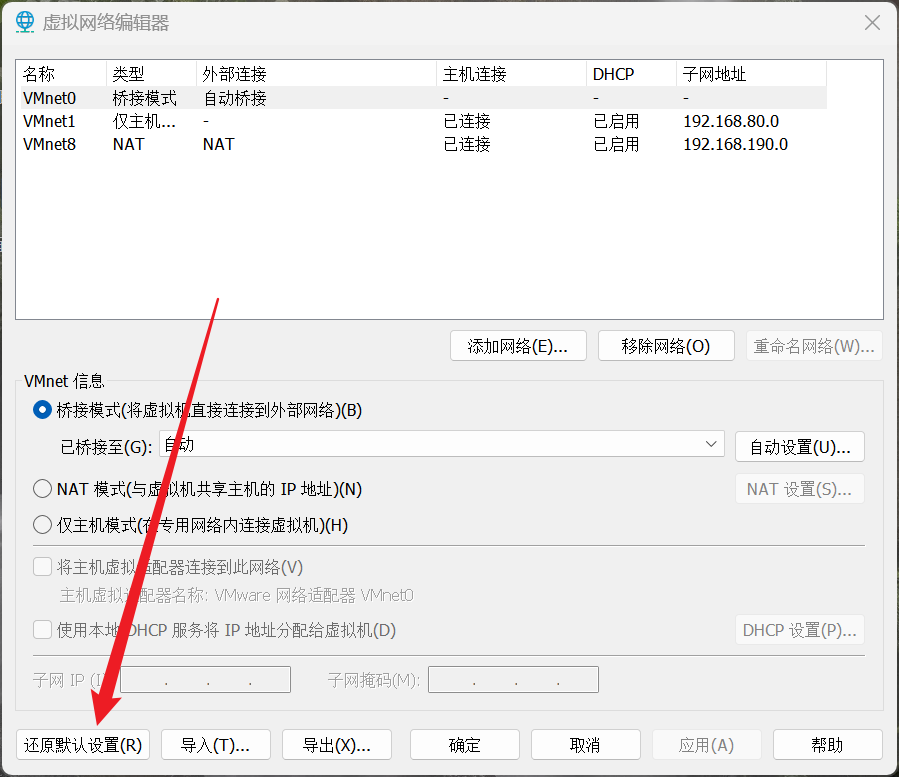899x777 pixels.
Task: Click the 外部连接 column header
Action: tap(316, 74)
